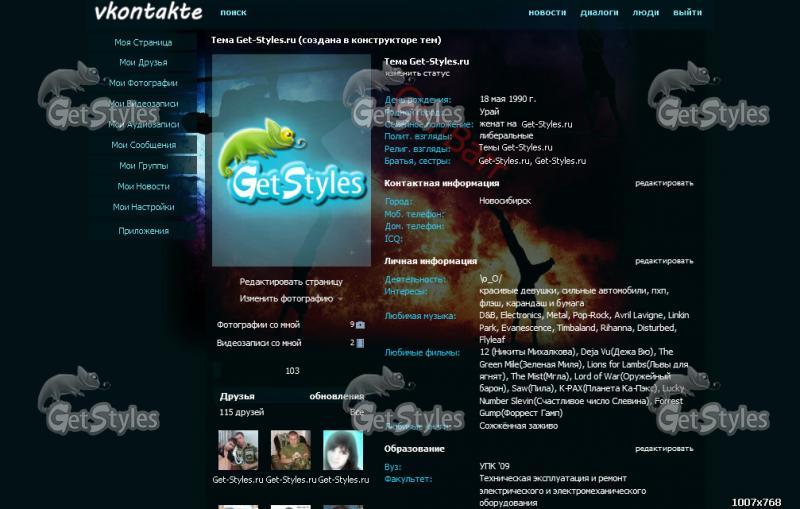This screenshot has width=800, height=509.
Task: Open Мои Аудиозаписи in sidebar
Action: (x=143, y=124)
